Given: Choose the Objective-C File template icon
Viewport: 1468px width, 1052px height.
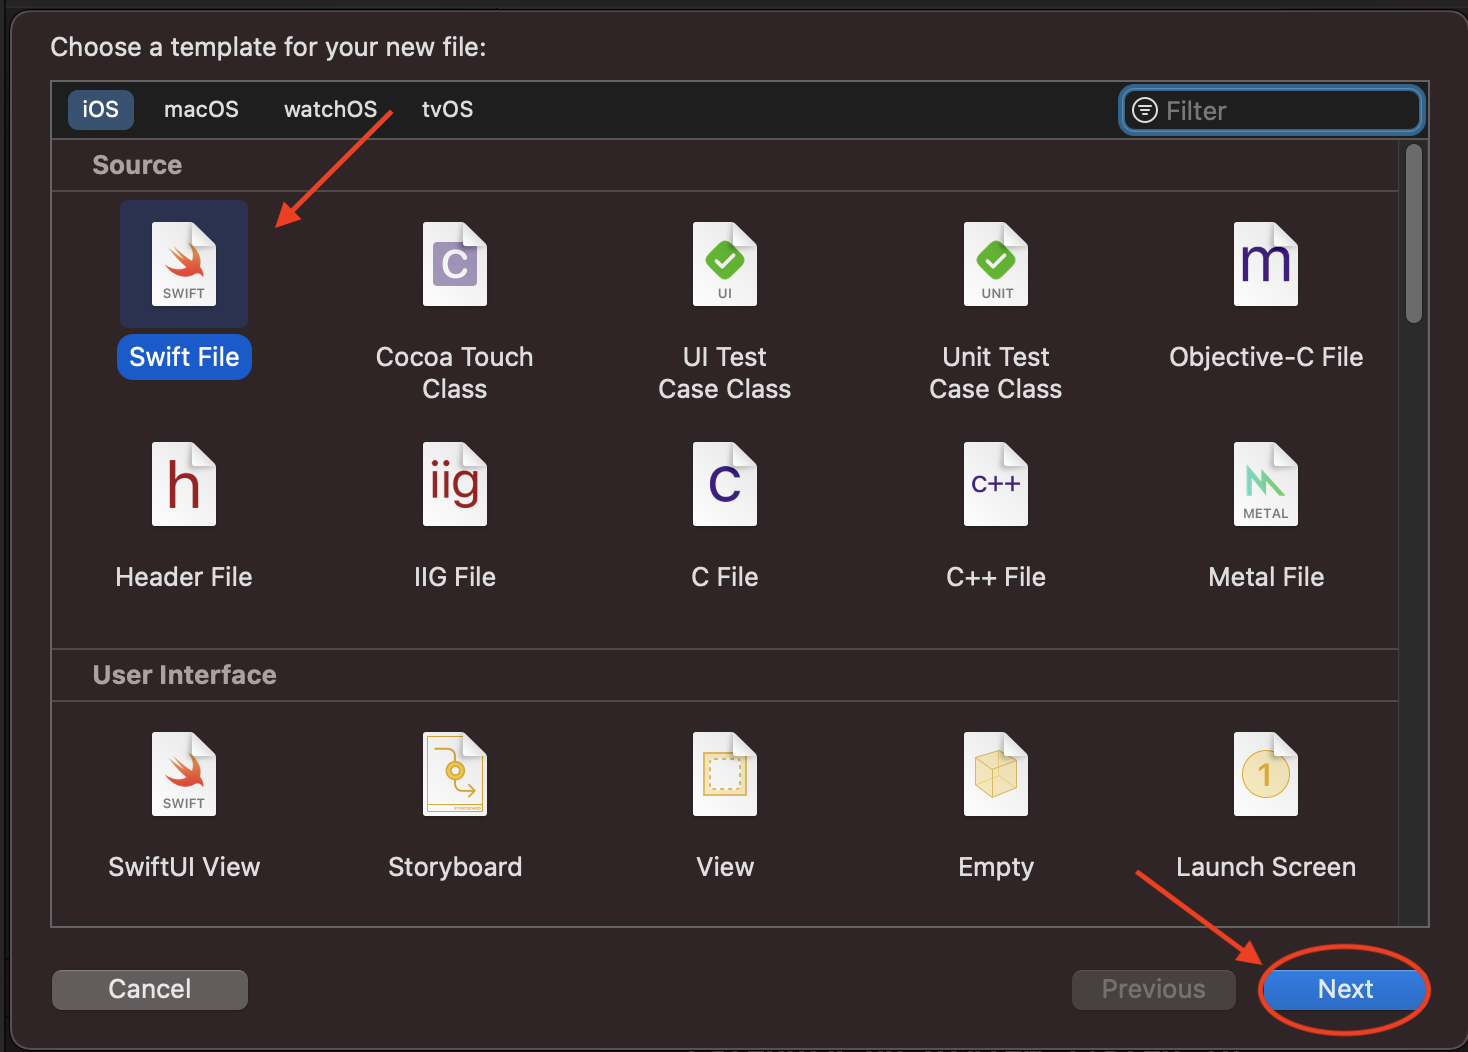Looking at the screenshot, I should tap(1266, 264).
